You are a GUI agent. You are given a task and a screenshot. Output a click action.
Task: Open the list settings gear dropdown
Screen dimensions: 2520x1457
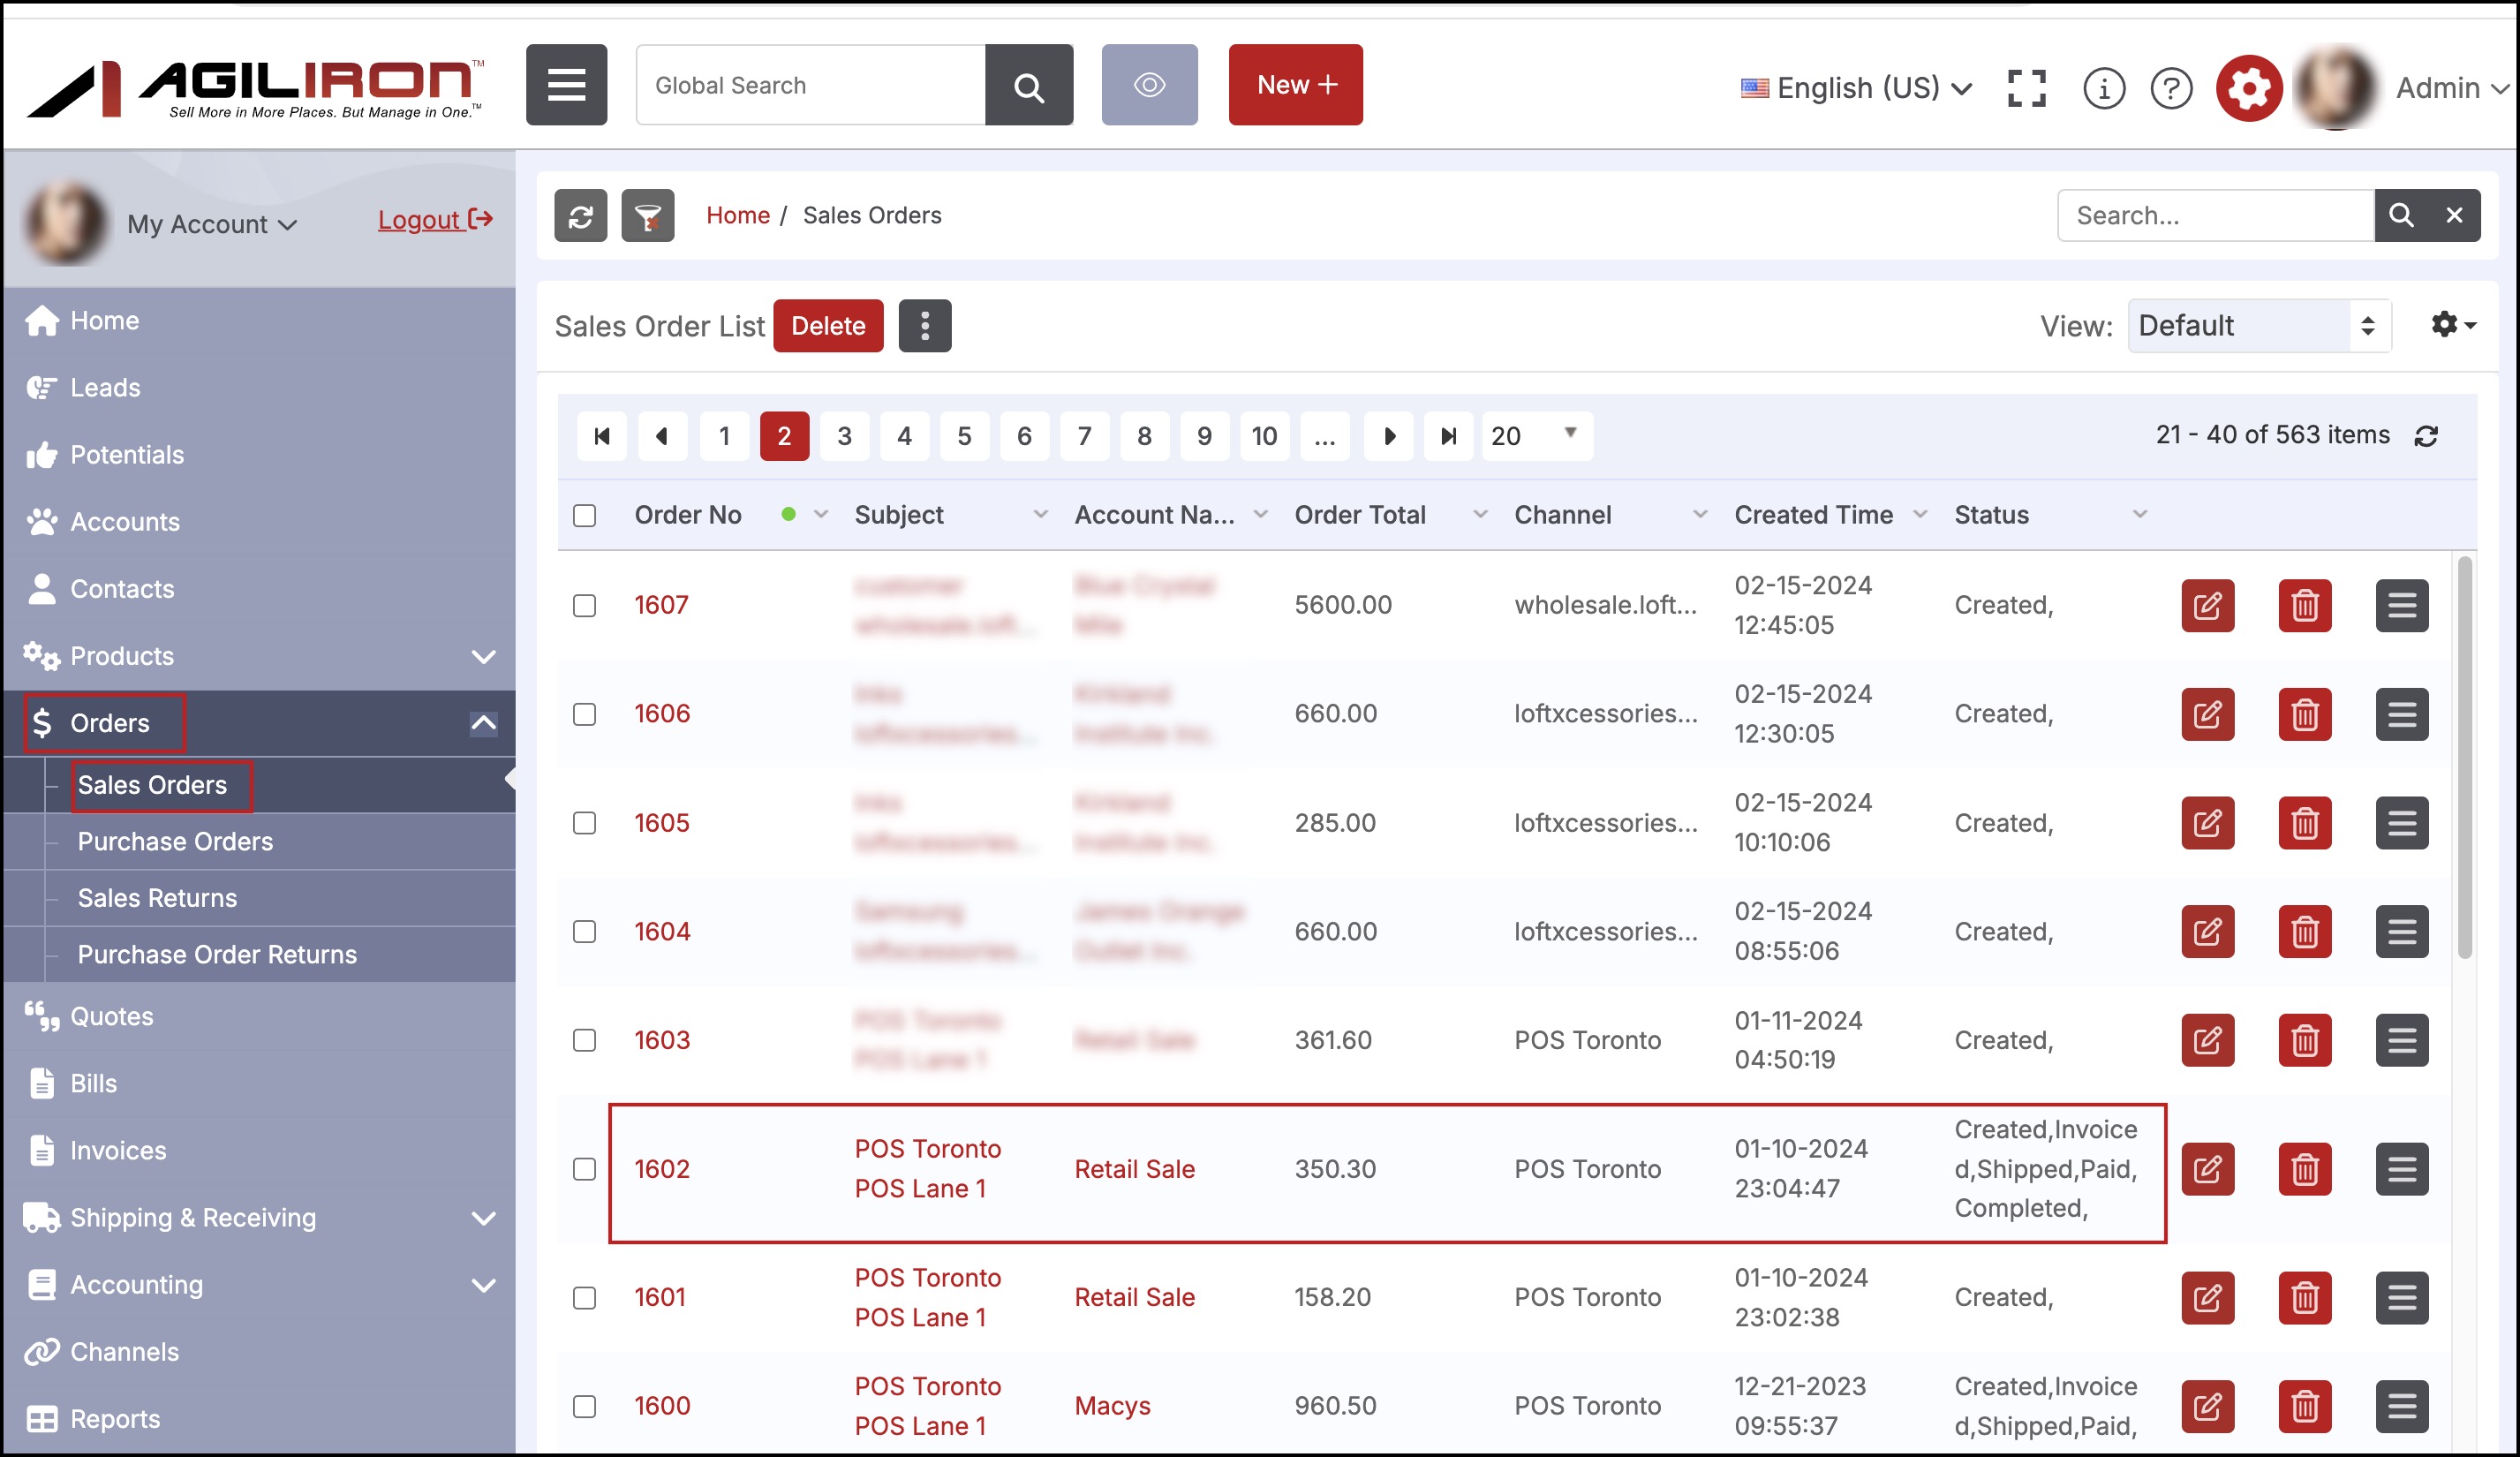2452,325
